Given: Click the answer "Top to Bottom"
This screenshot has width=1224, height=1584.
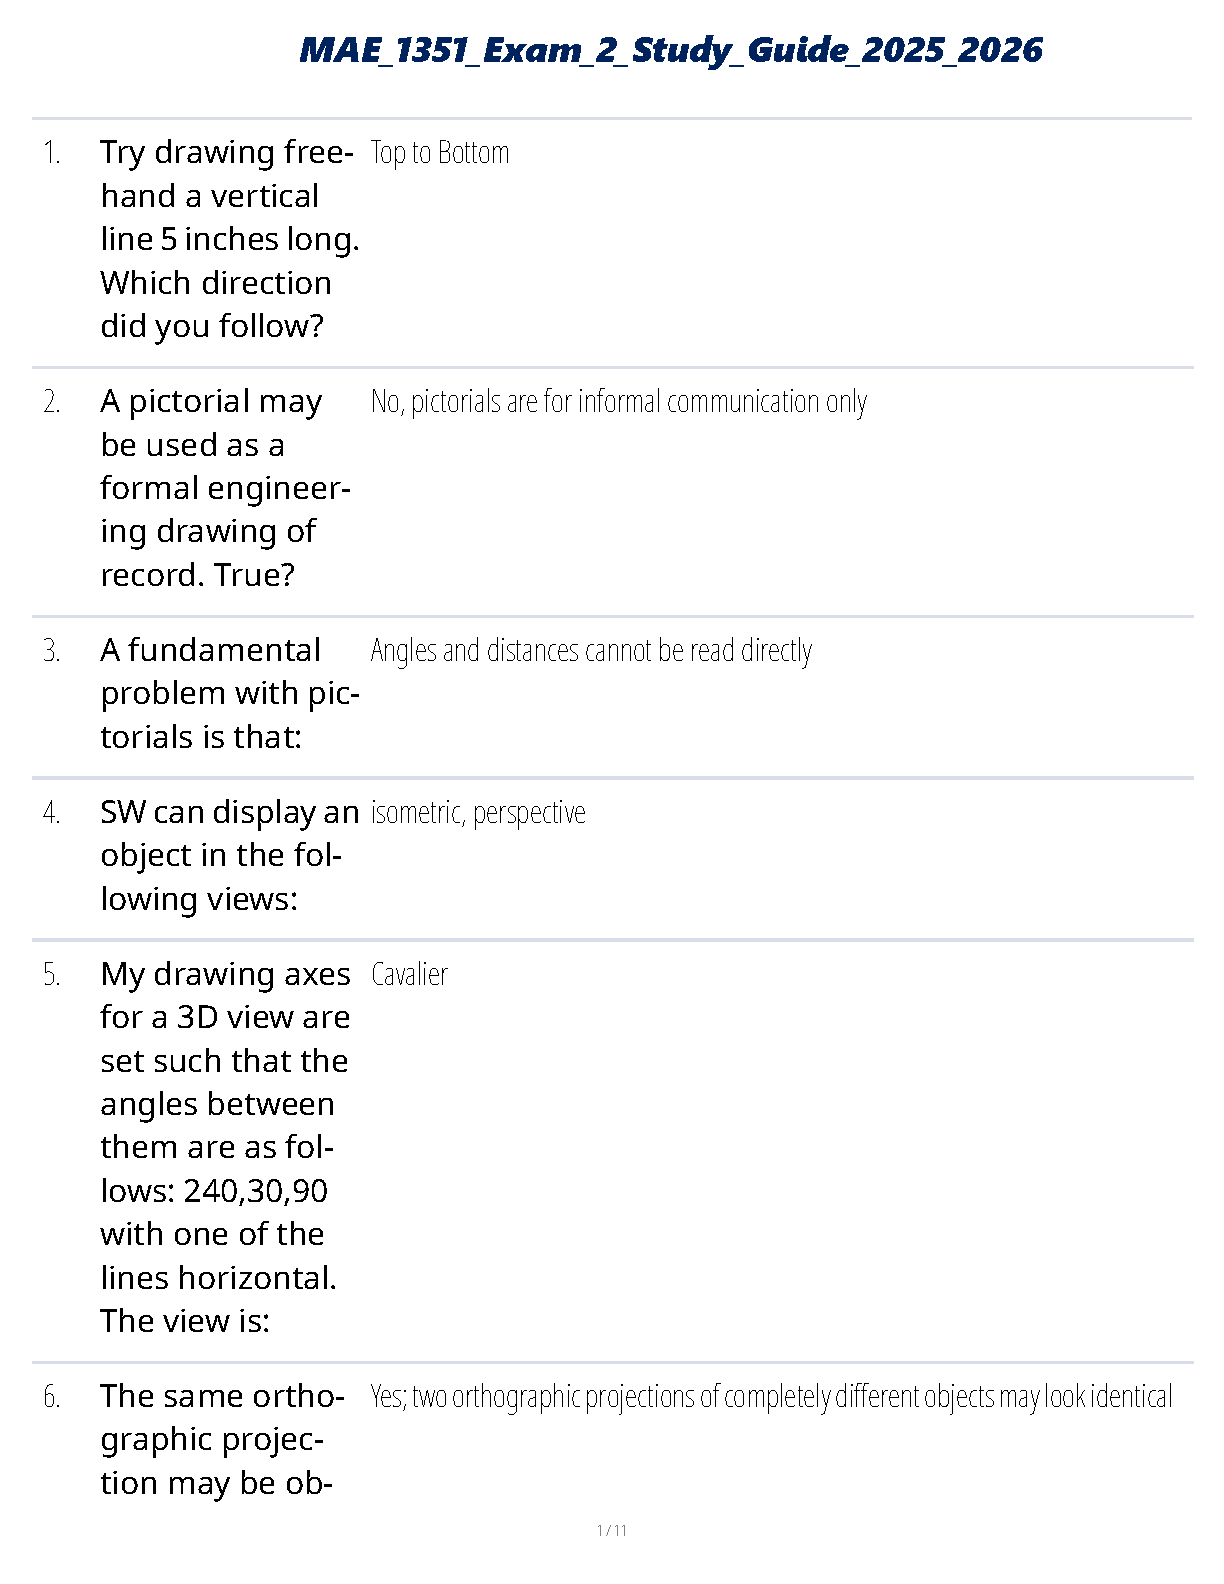Looking at the screenshot, I should 440,153.
